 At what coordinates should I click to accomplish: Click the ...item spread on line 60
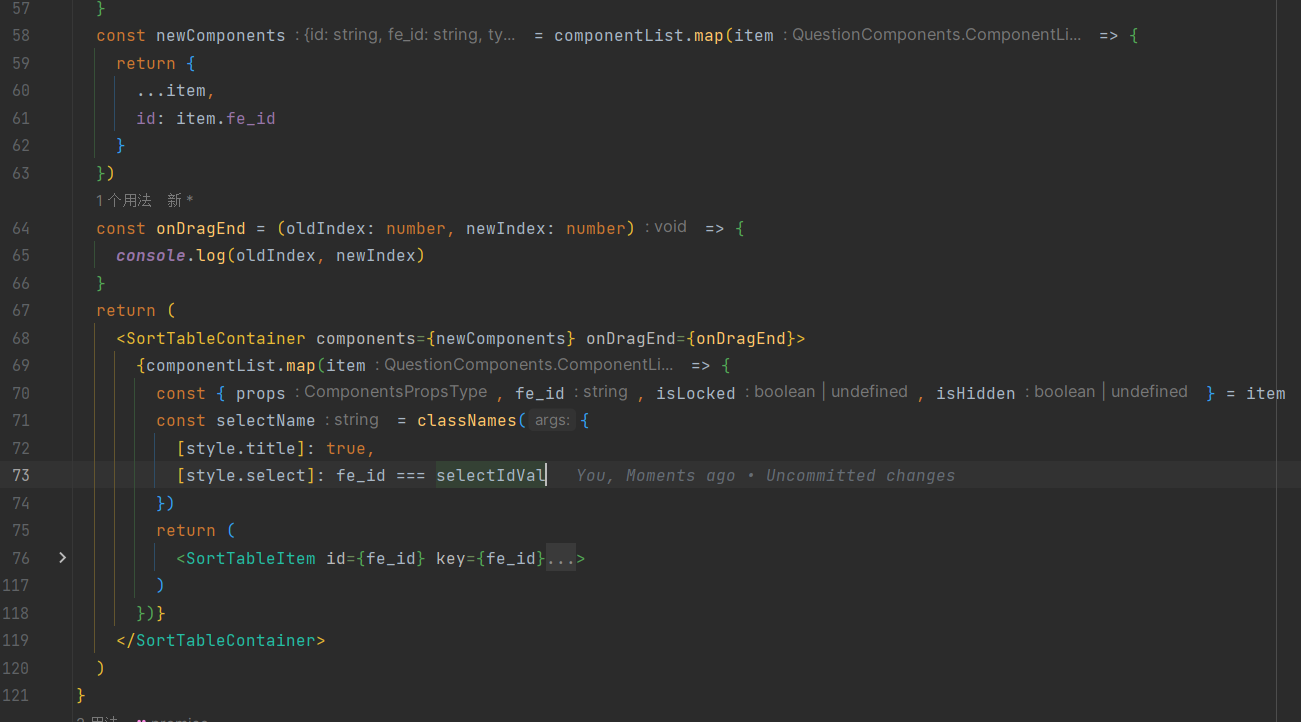(171, 90)
